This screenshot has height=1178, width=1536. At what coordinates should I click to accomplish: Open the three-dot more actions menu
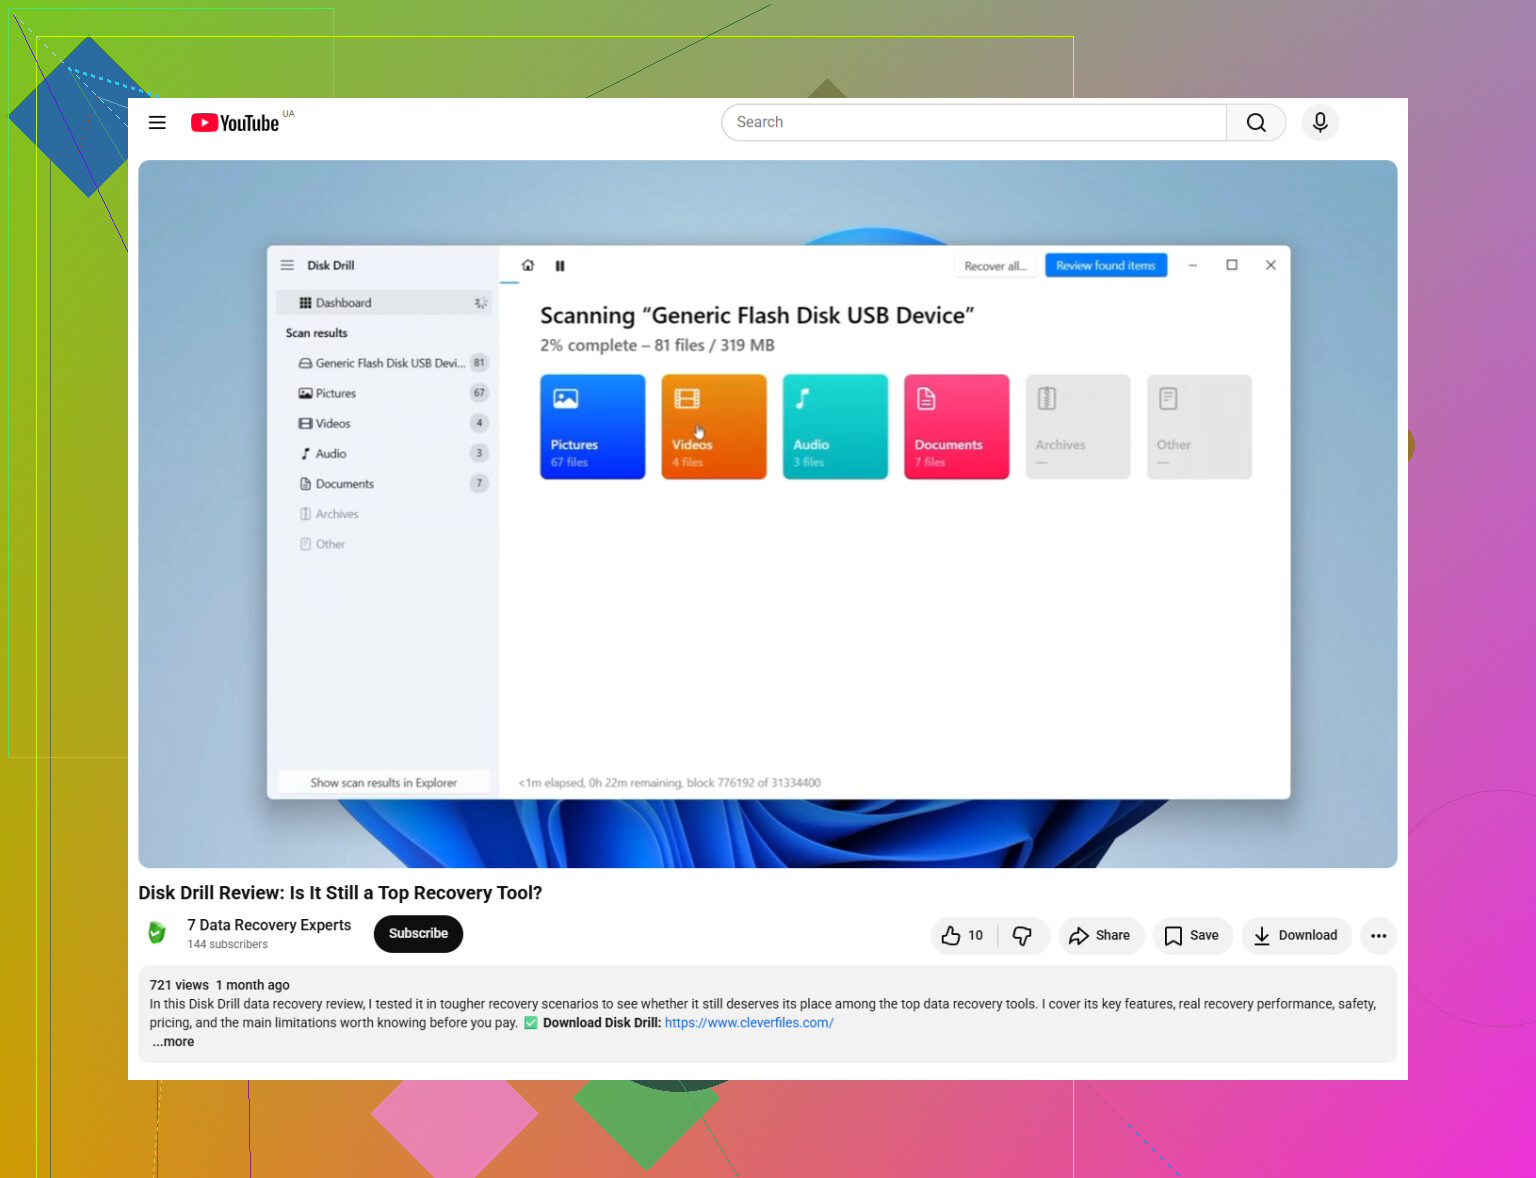(1378, 936)
